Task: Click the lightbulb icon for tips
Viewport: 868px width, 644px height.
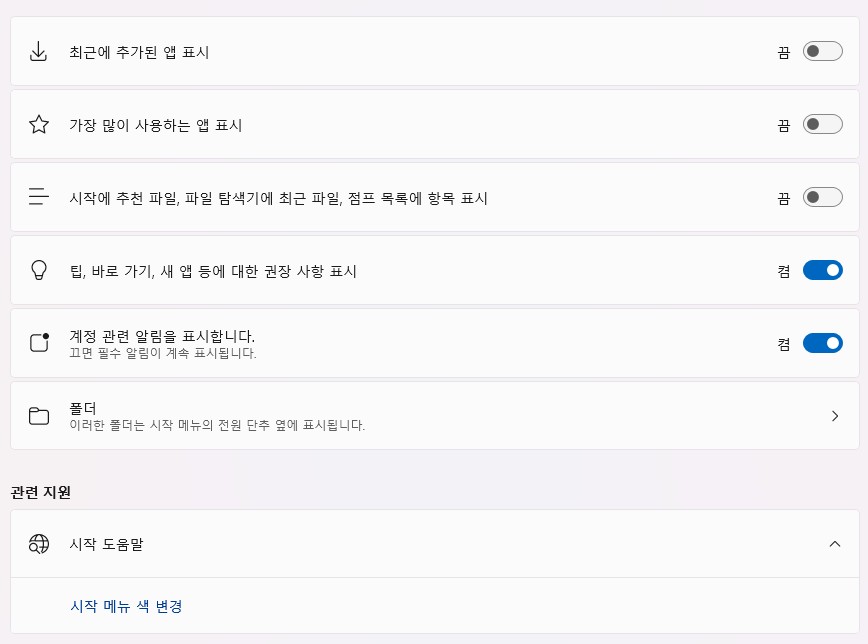Action: (39, 271)
